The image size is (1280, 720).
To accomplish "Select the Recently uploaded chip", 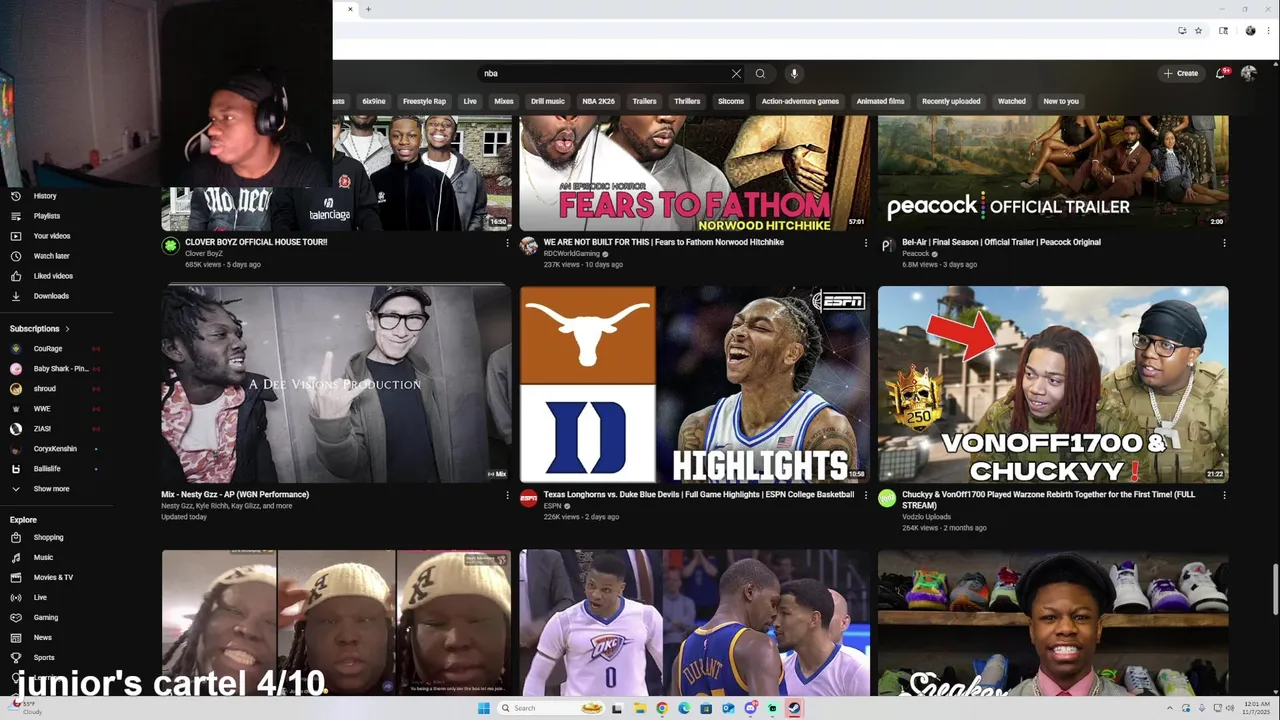I will coord(951,101).
